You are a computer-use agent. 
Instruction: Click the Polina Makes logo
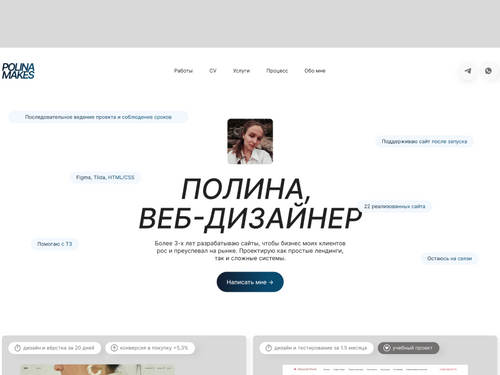[x=18, y=71]
